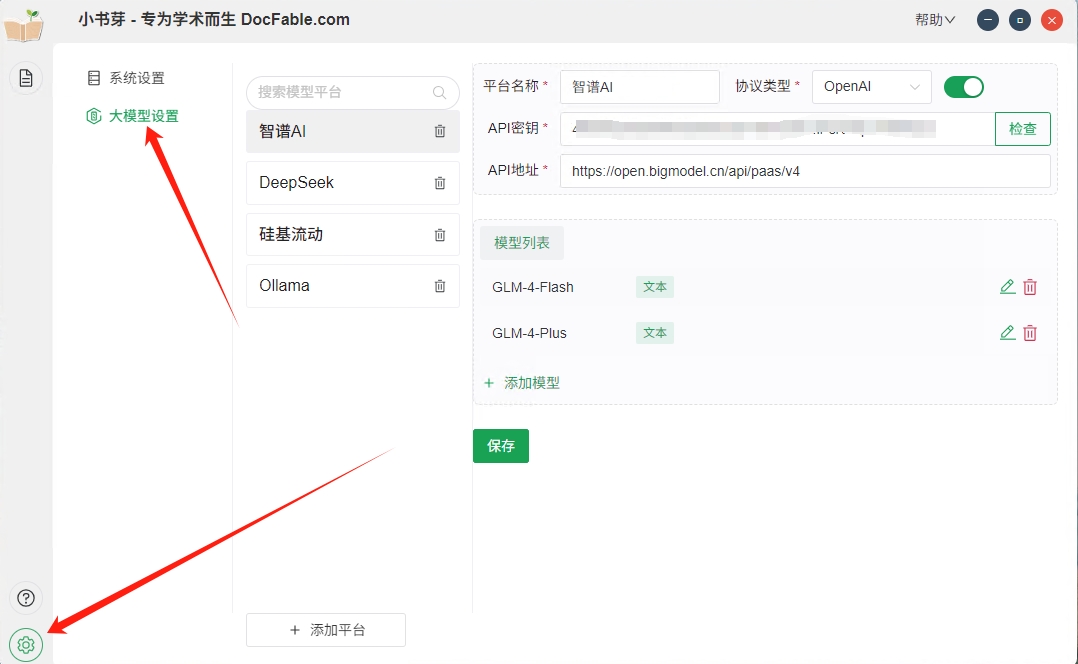
Task: Select 大模型设置 in the sidebar
Action: [x=143, y=116]
